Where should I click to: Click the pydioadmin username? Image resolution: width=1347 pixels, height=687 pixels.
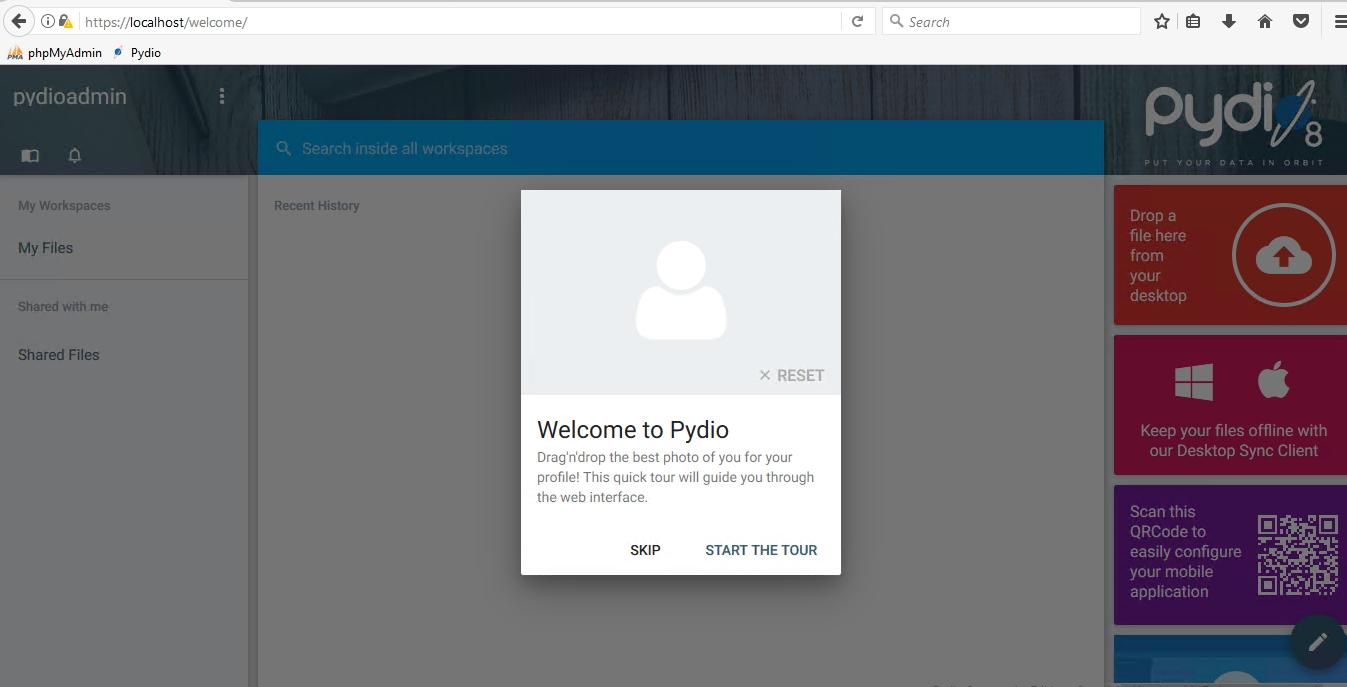pos(70,96)
